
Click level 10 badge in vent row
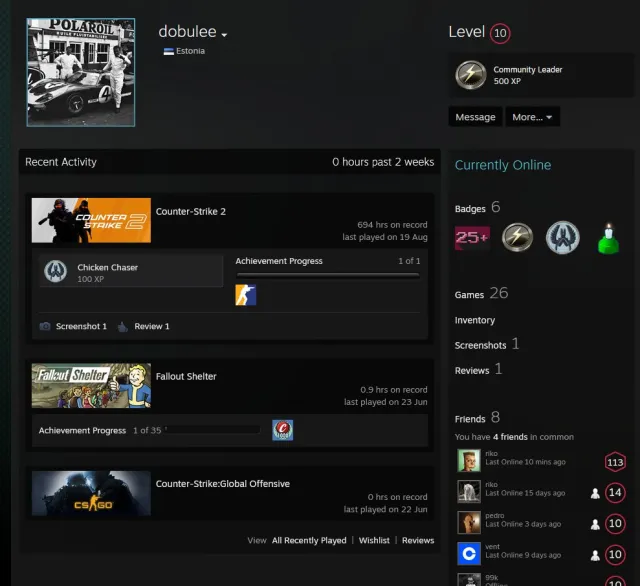tap(615, 555)
